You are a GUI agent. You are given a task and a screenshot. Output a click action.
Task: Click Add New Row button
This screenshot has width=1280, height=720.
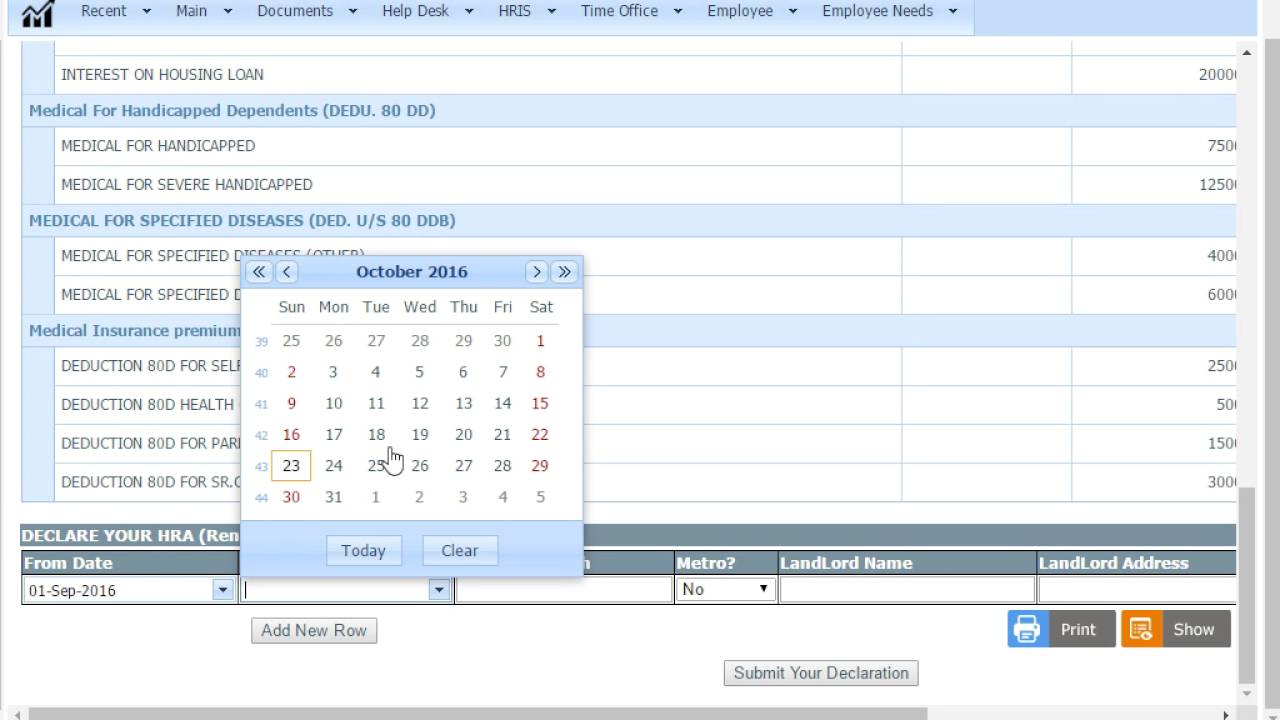pyautogui.click(x=314, y=630)
